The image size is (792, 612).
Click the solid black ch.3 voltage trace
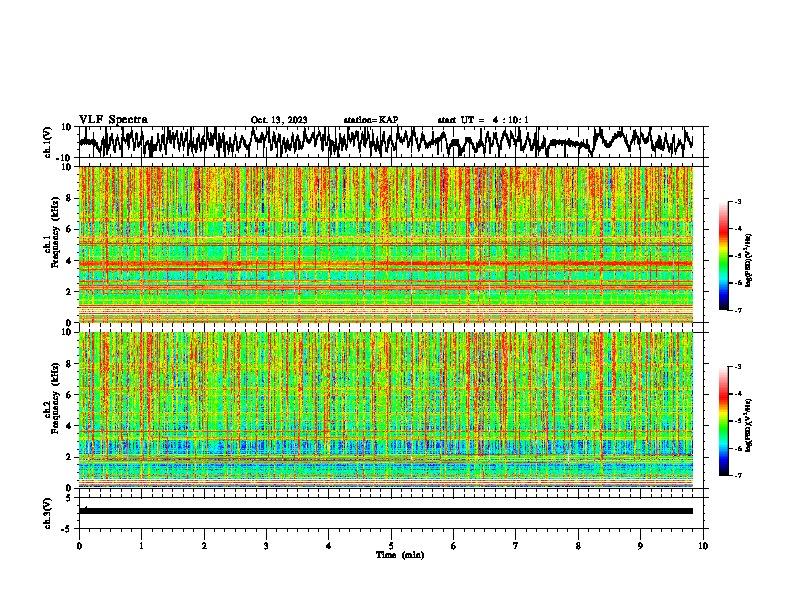tap(386, 511)
